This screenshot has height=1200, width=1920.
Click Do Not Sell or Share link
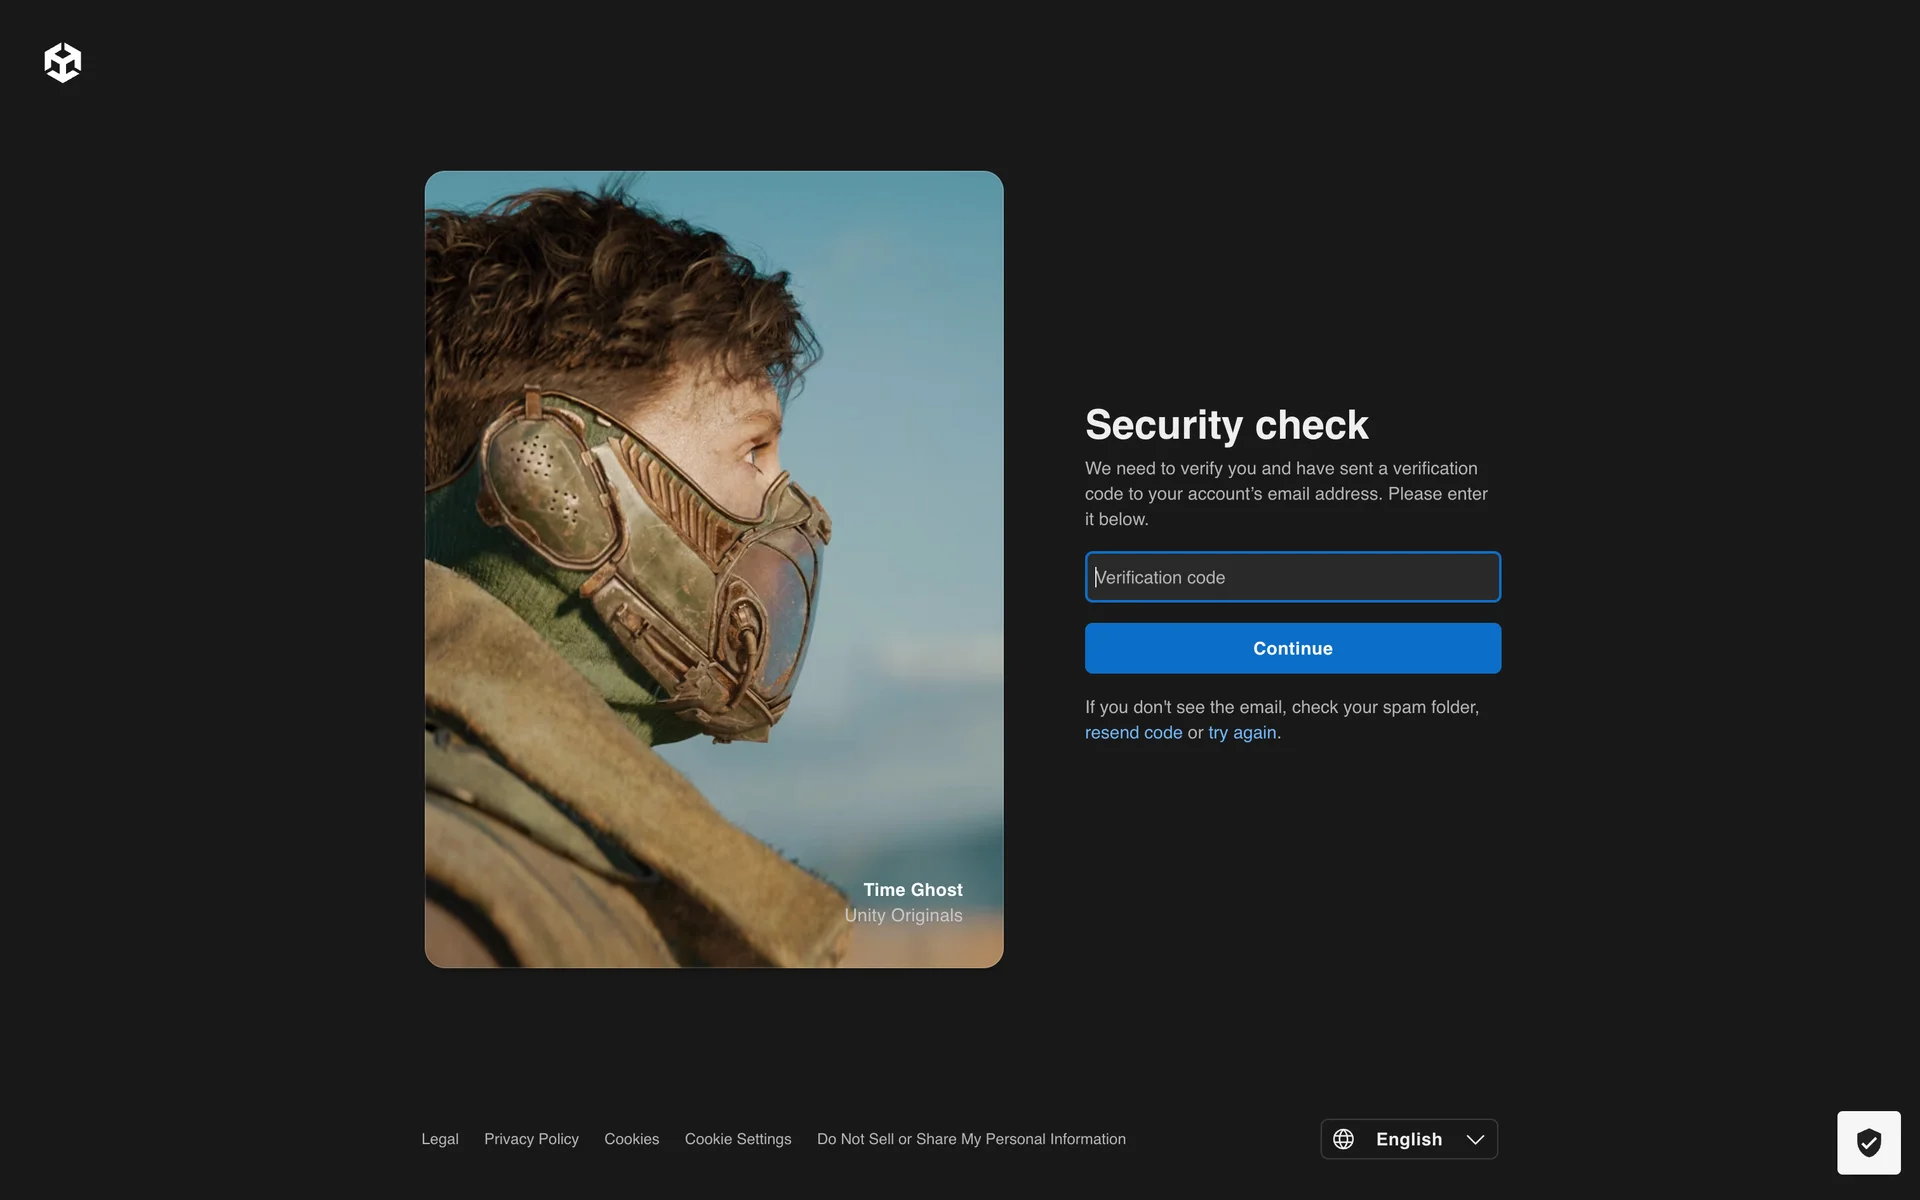[x=970, y=1139]
